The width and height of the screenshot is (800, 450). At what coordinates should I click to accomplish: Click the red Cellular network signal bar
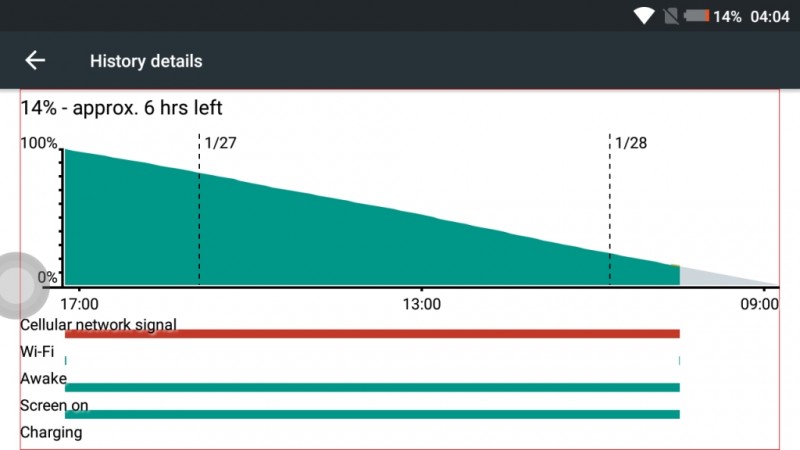pos(372,334)
